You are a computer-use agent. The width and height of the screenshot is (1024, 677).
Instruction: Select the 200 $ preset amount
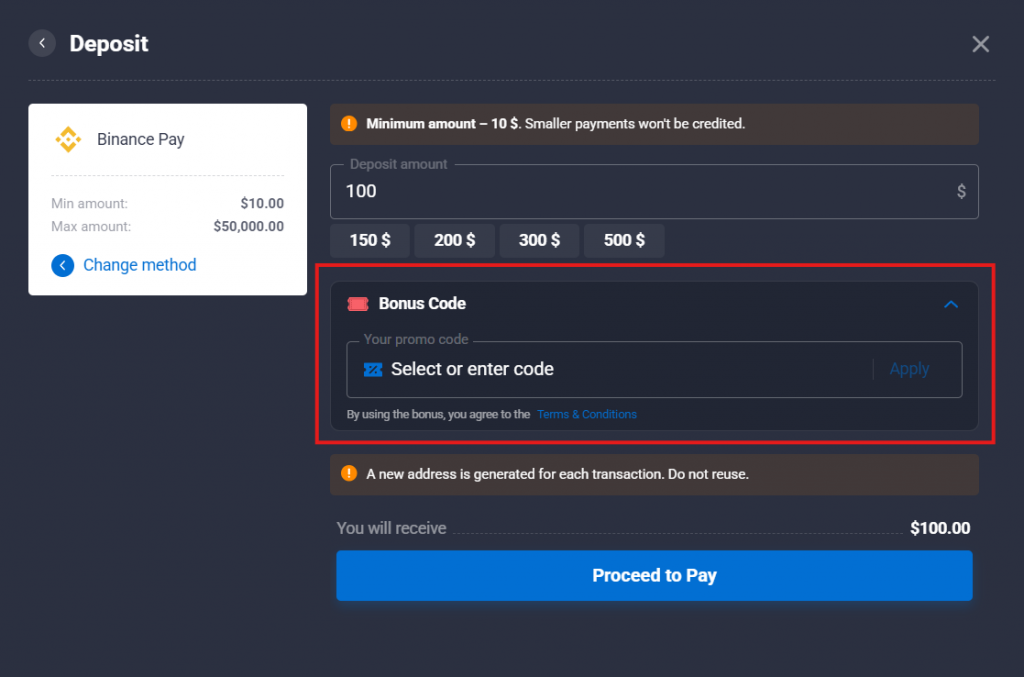point(455,240)
